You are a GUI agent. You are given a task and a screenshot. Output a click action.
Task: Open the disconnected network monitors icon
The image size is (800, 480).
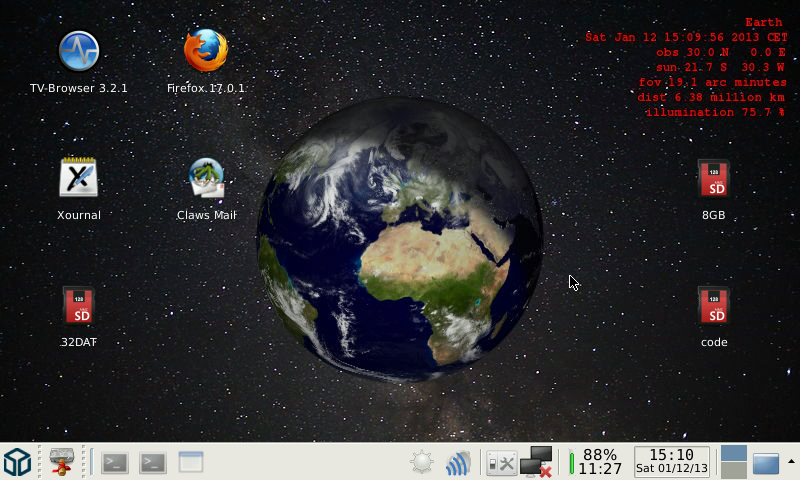[x=537, y=462]
